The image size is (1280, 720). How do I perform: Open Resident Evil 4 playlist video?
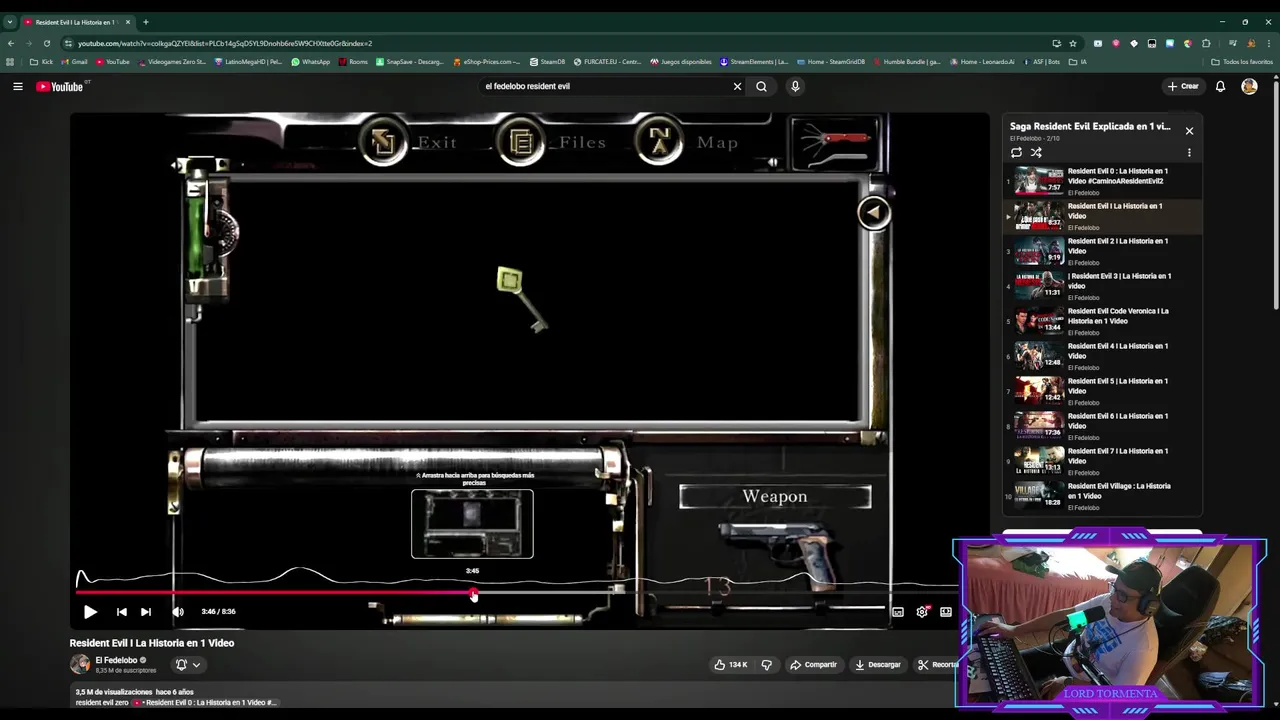tap(1103, 356)
